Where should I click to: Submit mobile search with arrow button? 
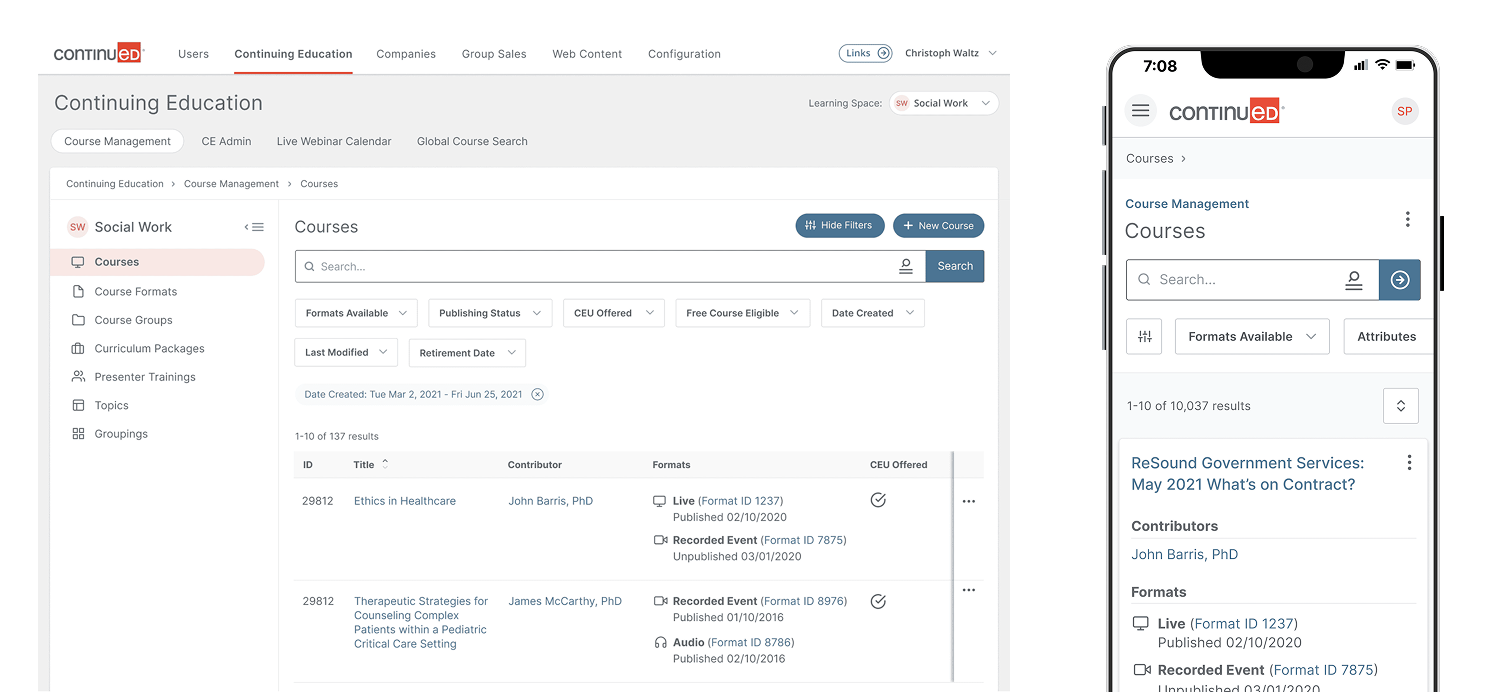click(x=1399, y=280)
